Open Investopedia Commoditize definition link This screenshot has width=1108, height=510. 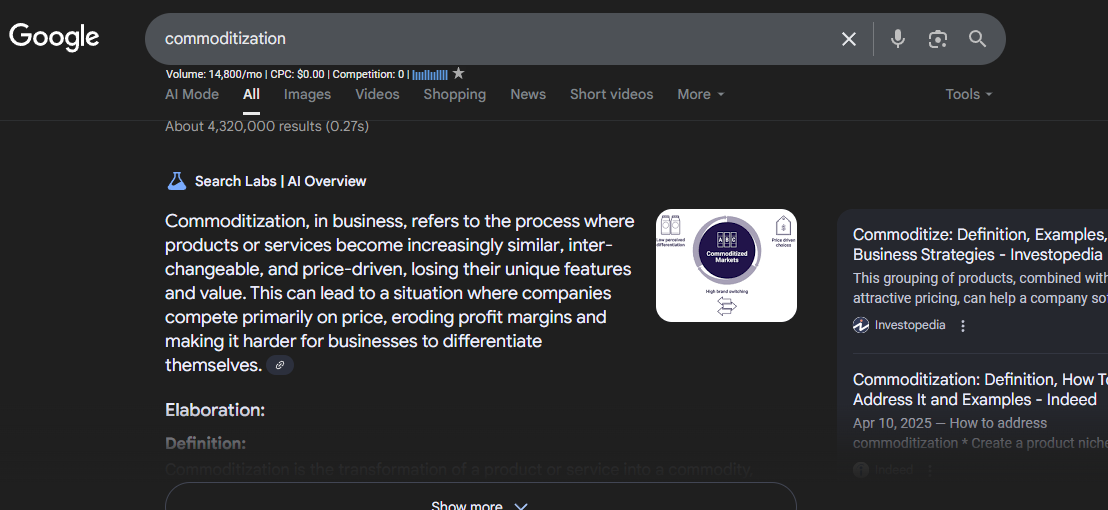[978, 244]
